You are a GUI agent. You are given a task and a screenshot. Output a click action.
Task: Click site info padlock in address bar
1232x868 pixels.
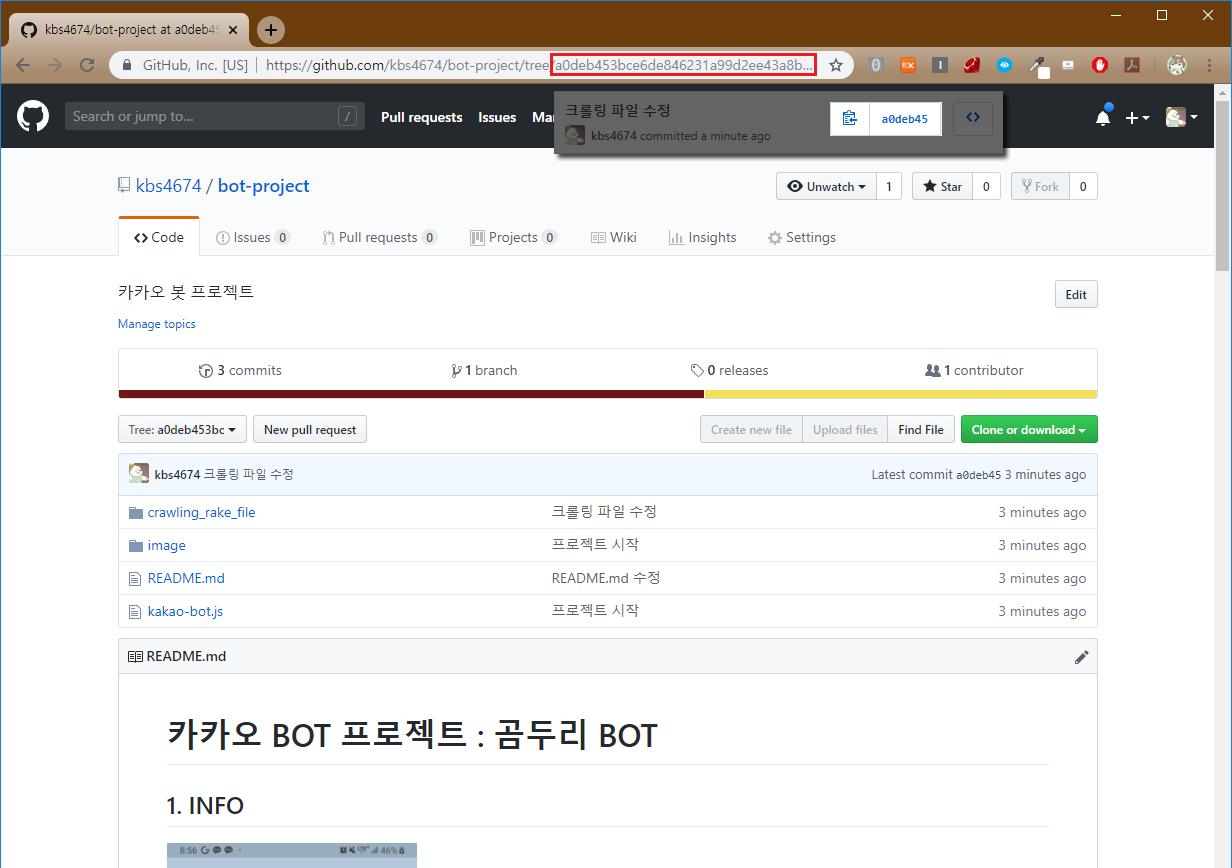[x=127, y=65]
